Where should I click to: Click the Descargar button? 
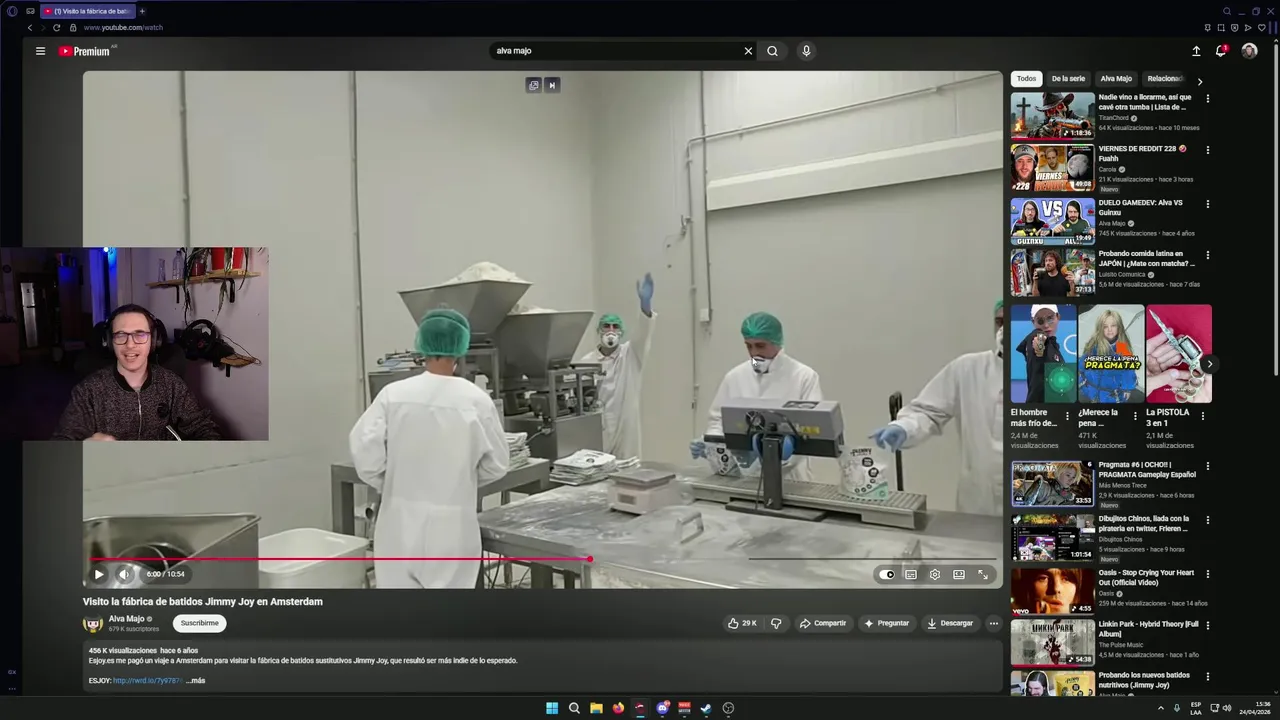pyautogui.click(x=950, y=623)
